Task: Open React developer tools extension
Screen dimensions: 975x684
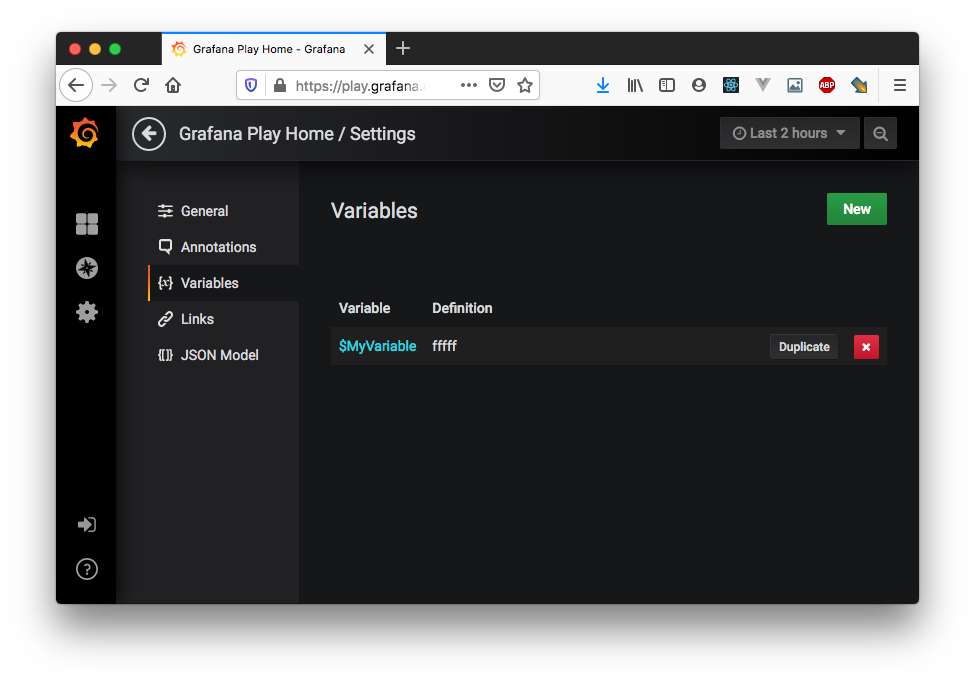Action: [731, 85]
